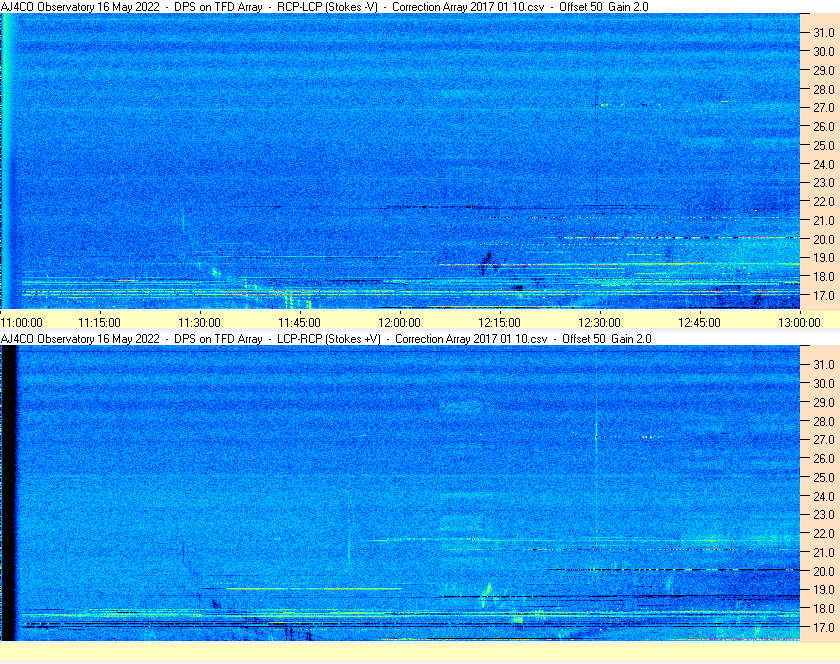Click the 17.0 frequency label on bottom chart
Image resolution: width=840 pixels, height=664 pixels.
[x=824, y=628]
